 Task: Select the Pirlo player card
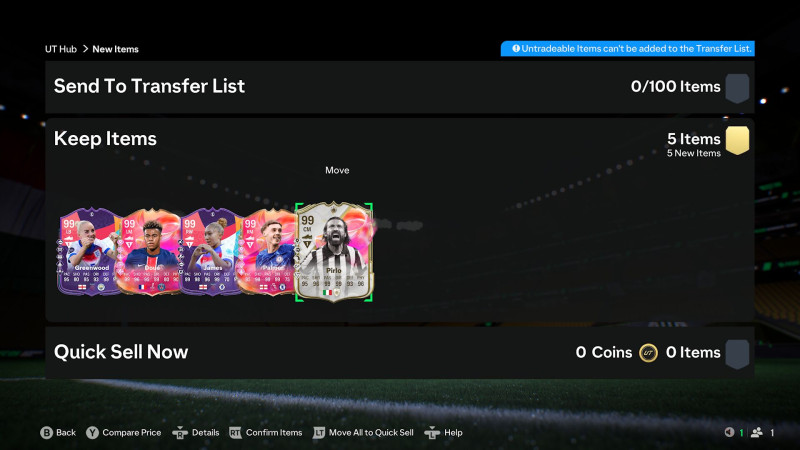point(334,252)
